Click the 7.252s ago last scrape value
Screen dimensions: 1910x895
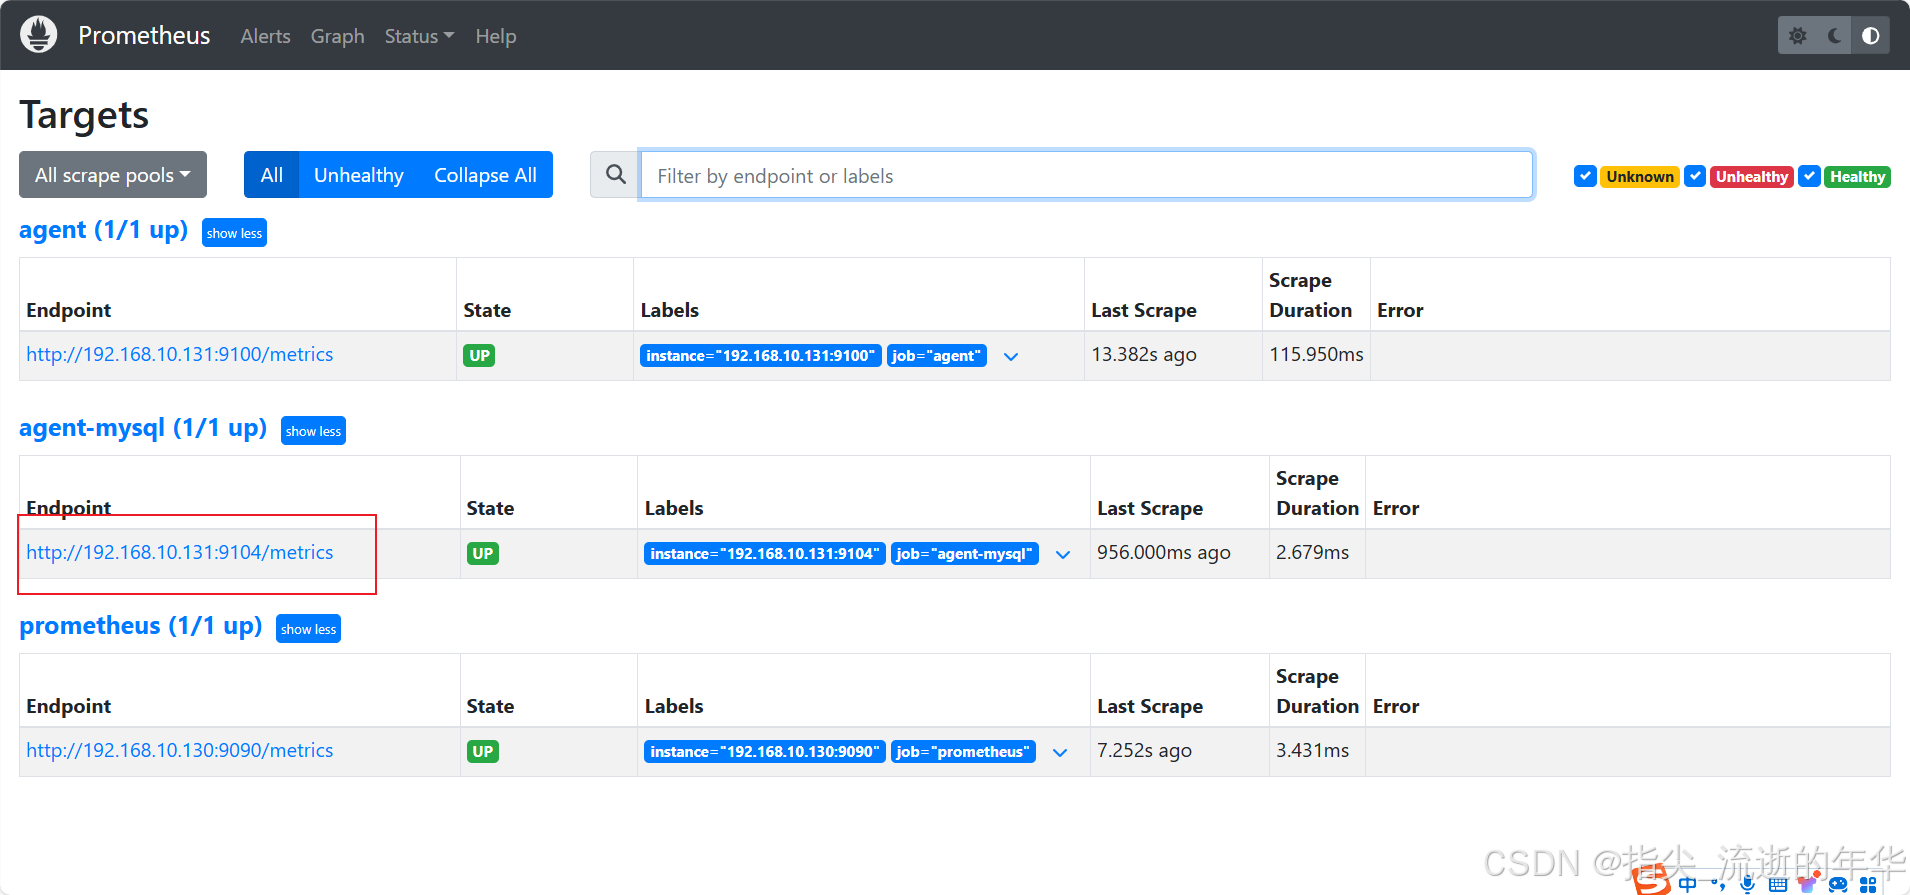[1144, 751]
